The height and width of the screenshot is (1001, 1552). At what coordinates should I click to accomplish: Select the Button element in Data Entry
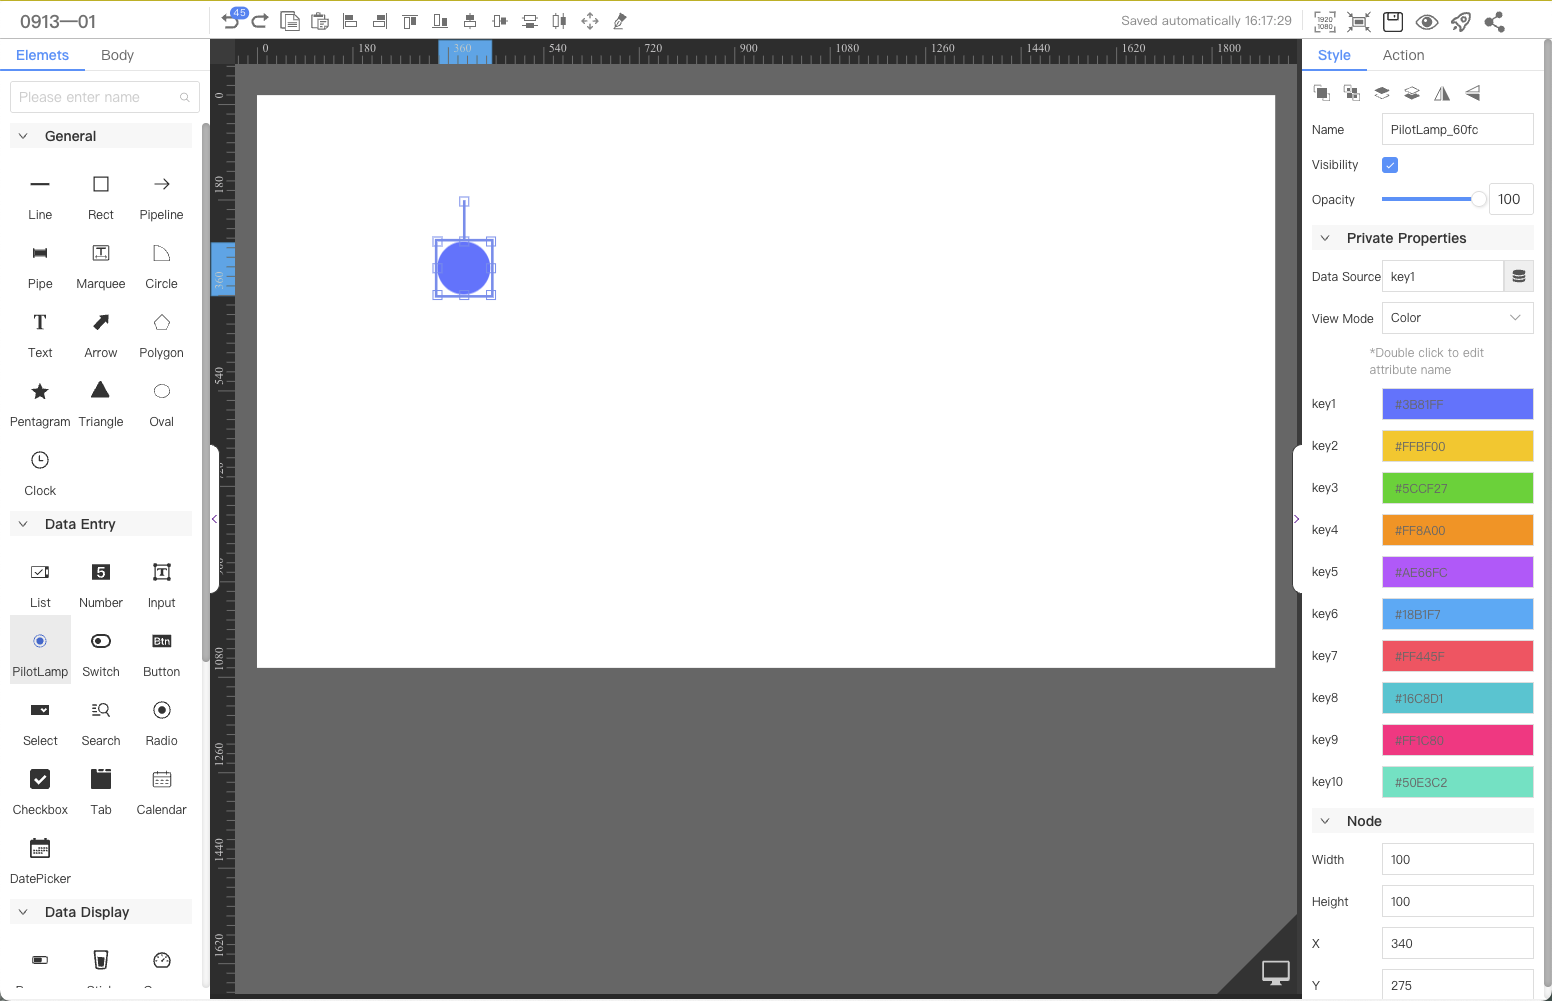tap(161, 652)
